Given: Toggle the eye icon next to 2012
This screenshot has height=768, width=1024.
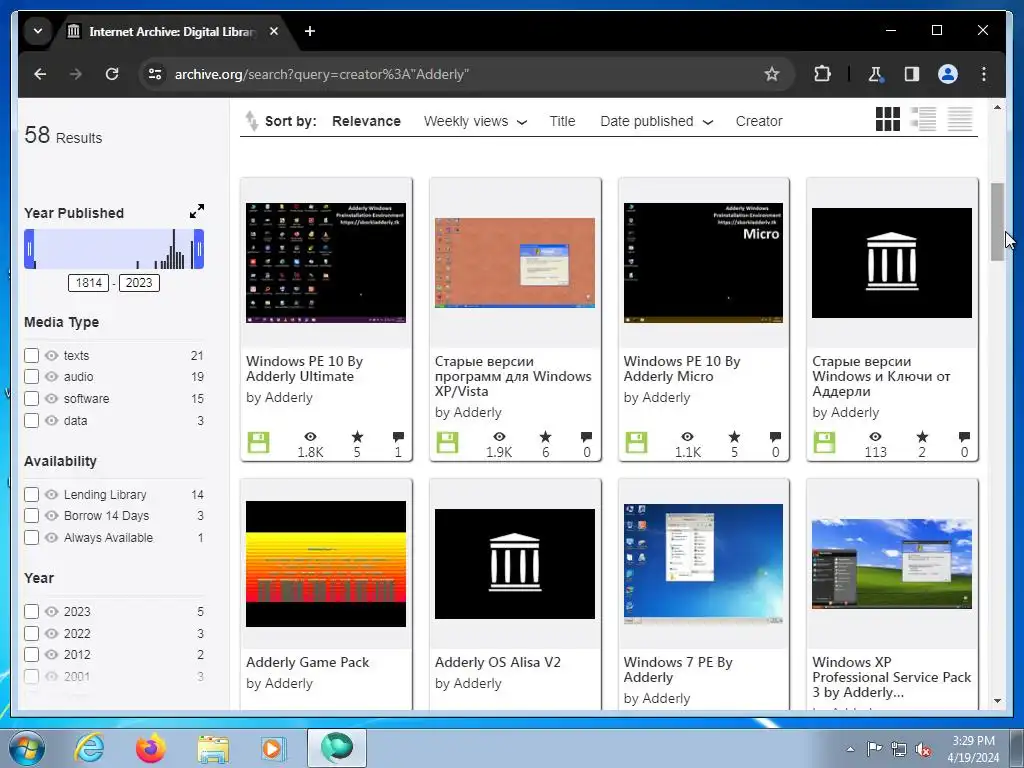Looking at the screenshot, I should tap(52, 654).
